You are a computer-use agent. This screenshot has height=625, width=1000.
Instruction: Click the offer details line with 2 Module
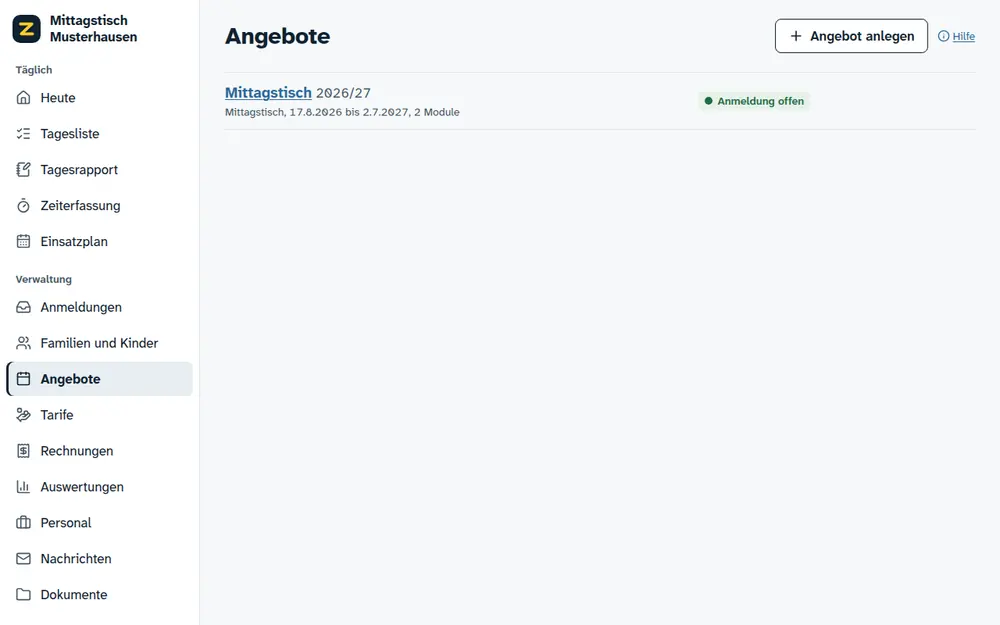pos(342,112)
